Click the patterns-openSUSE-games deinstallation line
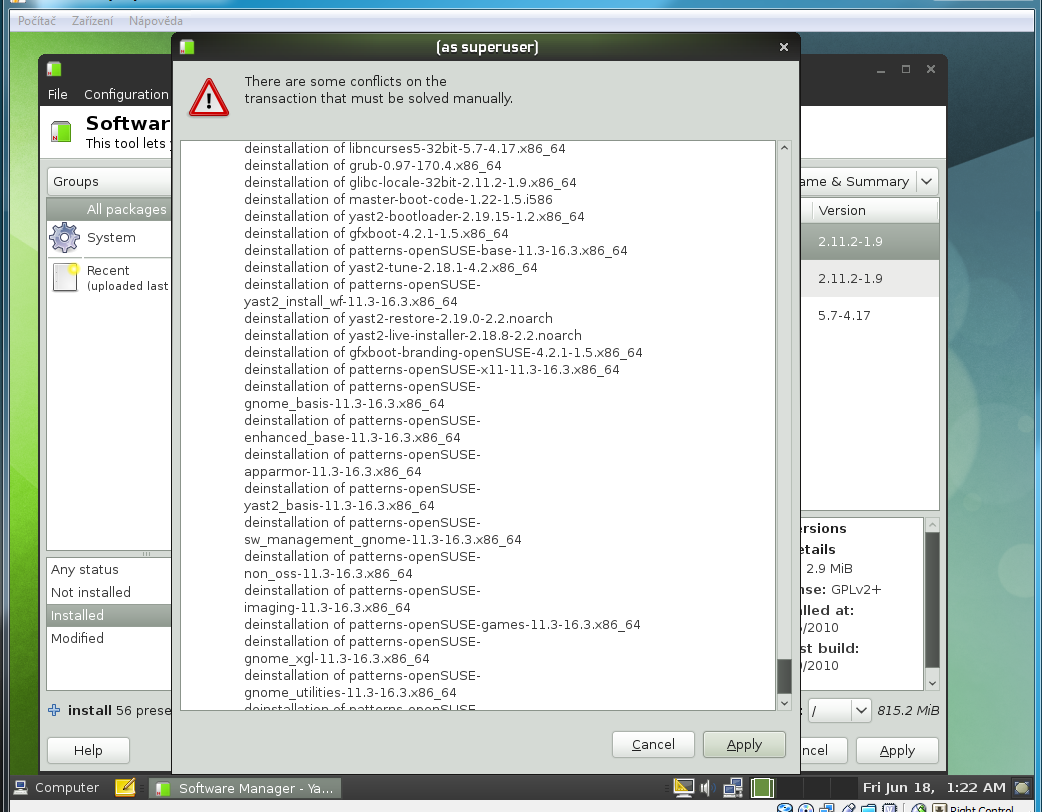This screenshot has width=1042, height=812. point(442,625)
